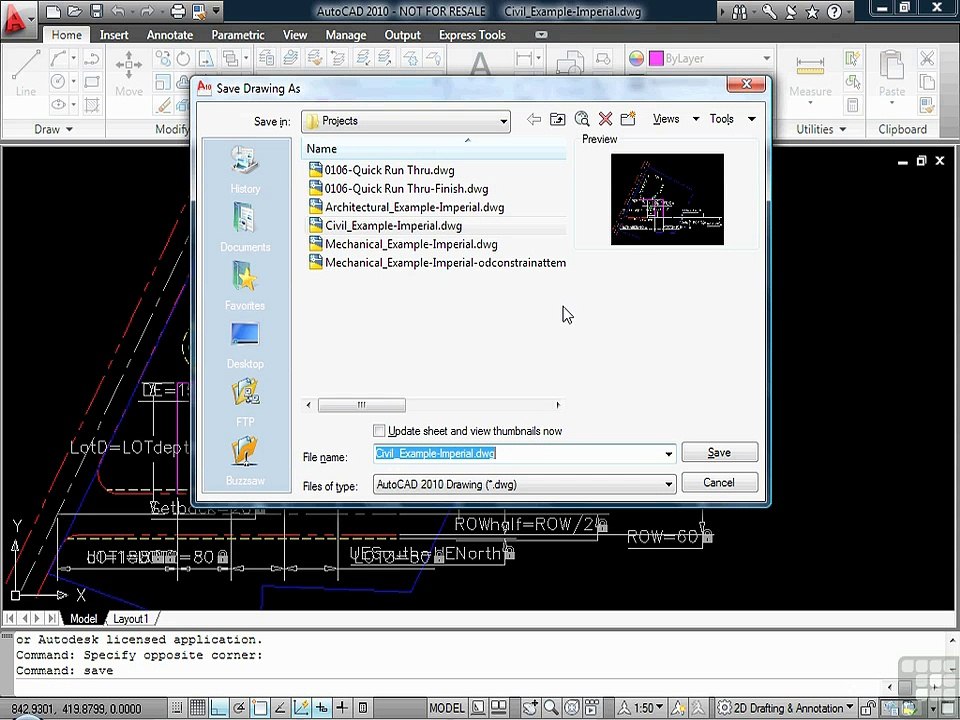
Task: Select the Measure tool in Utilities
Action: click(x=810, y=75)
